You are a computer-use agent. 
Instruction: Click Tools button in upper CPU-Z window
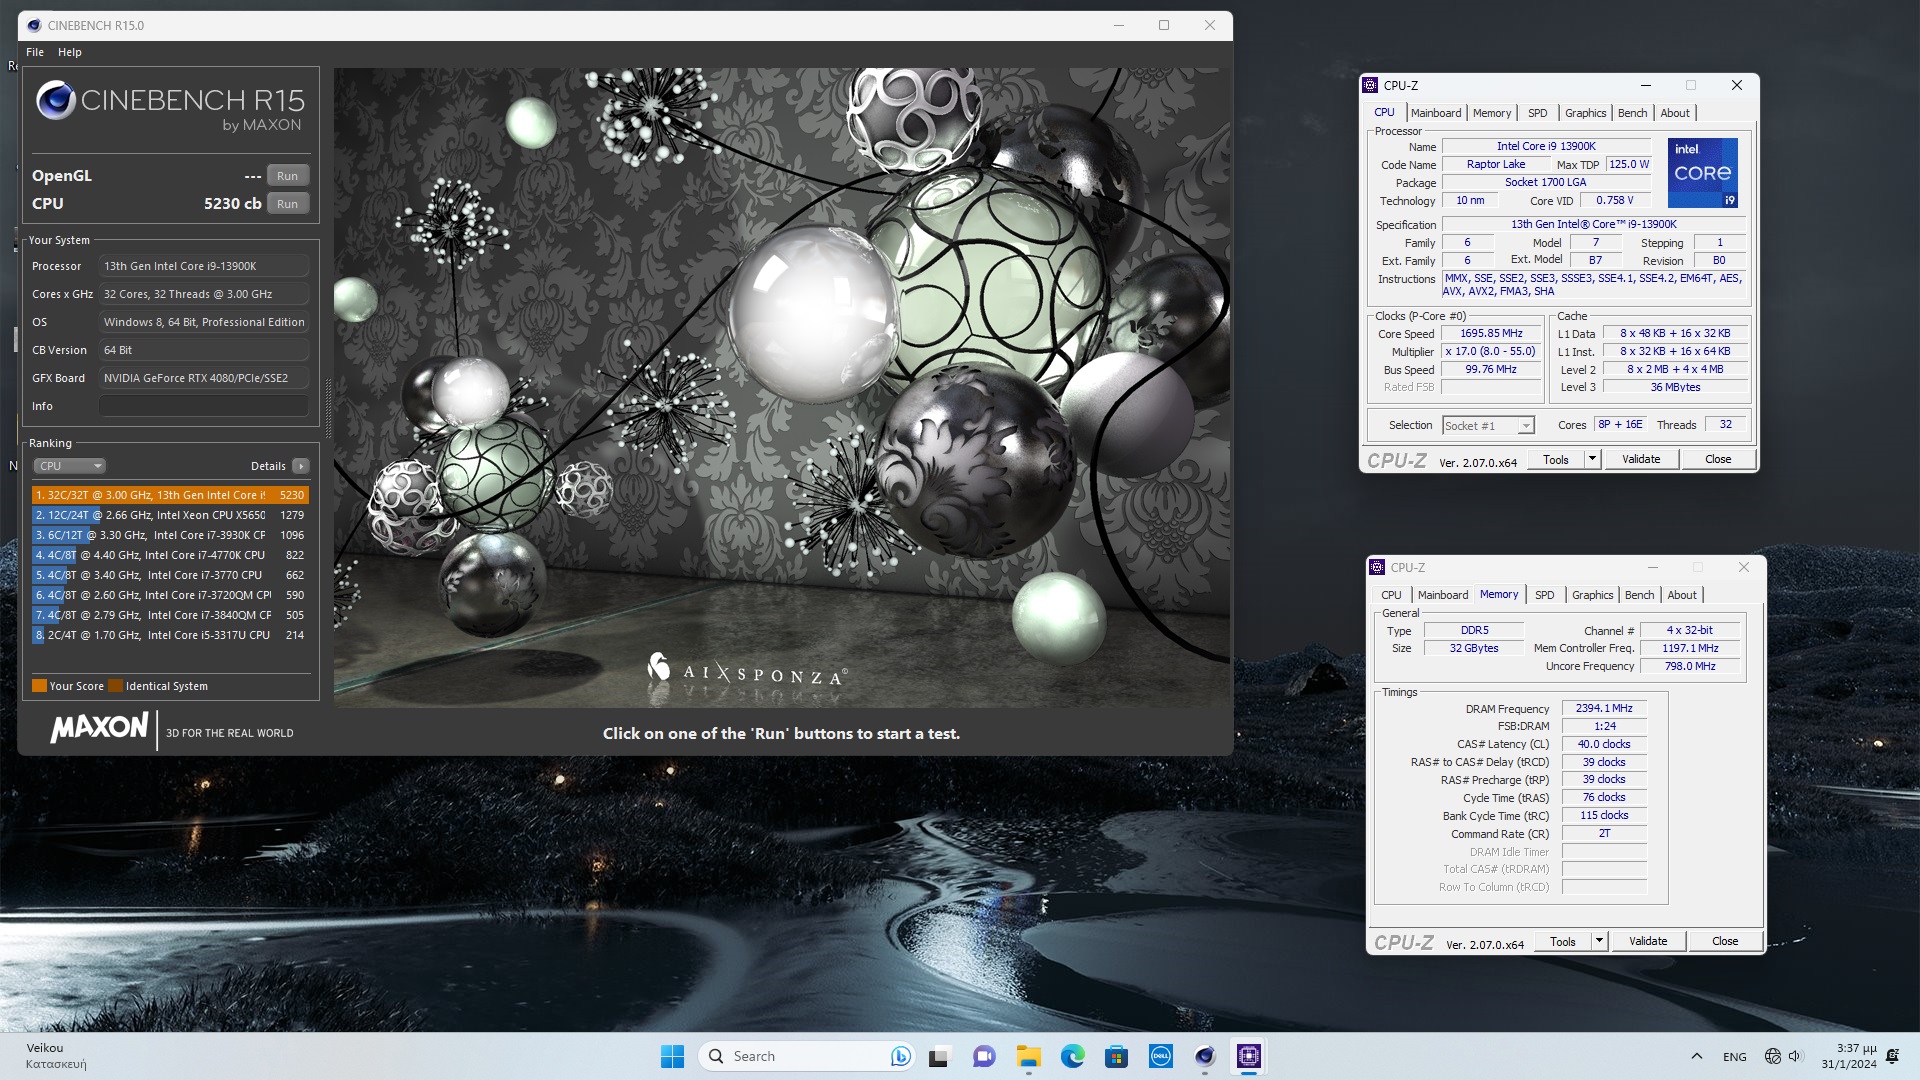tap(1556, 460)
